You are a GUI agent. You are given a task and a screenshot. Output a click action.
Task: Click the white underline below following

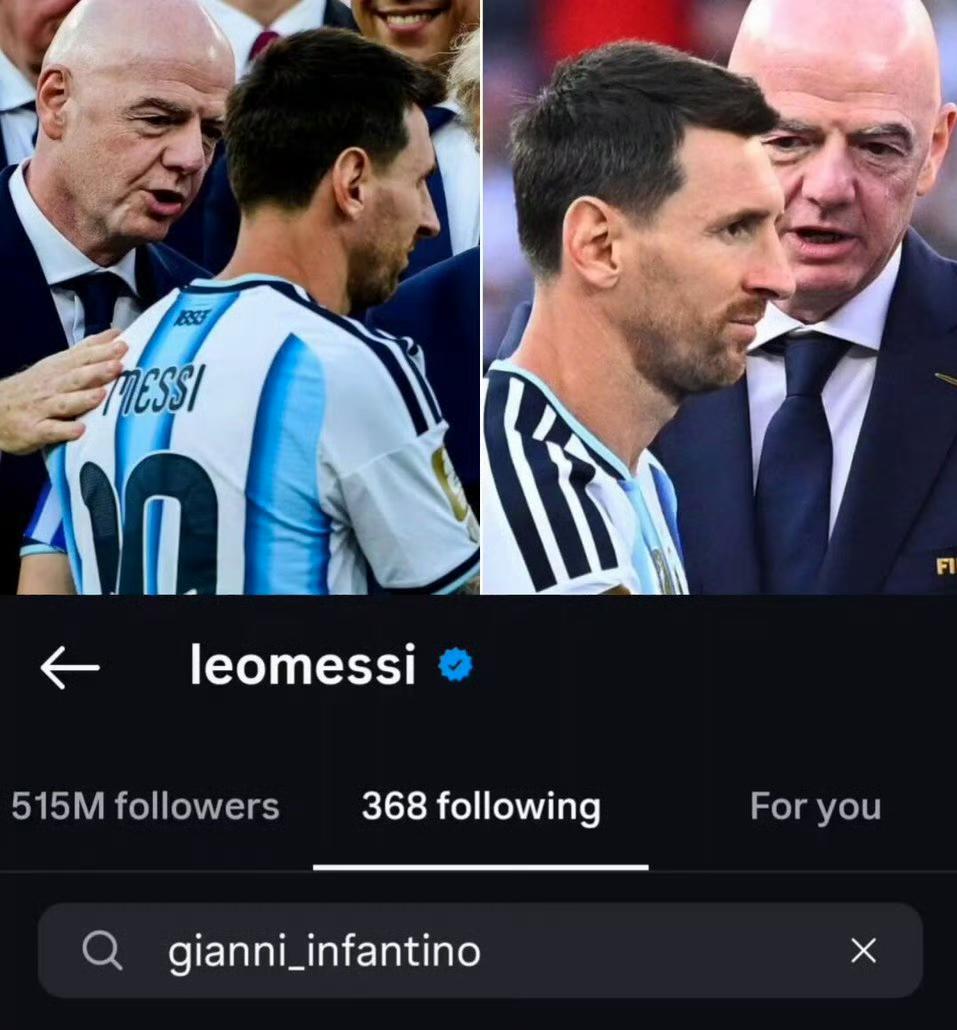(x=481, y=868)
